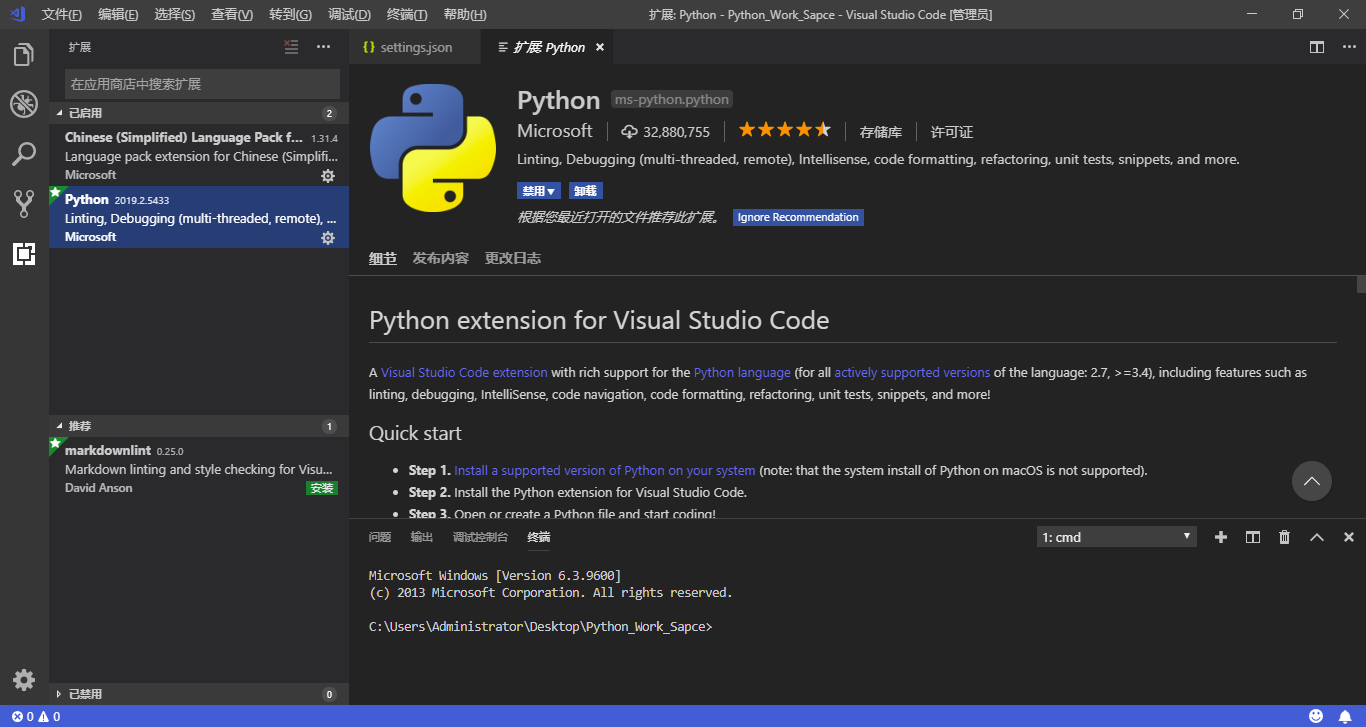Open the Manage gear in activity bar
This screenshot has height=727, width=1366.
click(x=24, y=680)
